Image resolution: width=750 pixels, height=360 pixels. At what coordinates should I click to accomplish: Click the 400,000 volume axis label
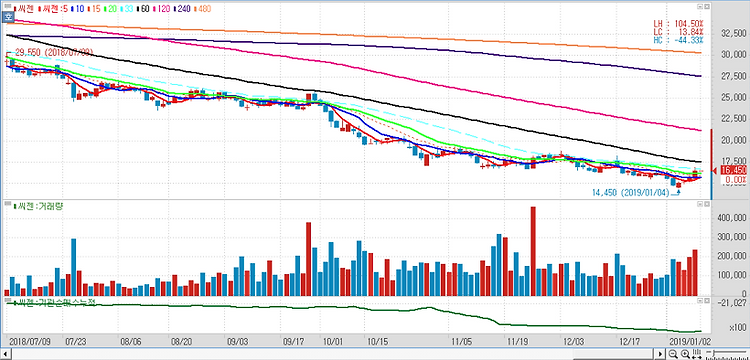point(731,218)
